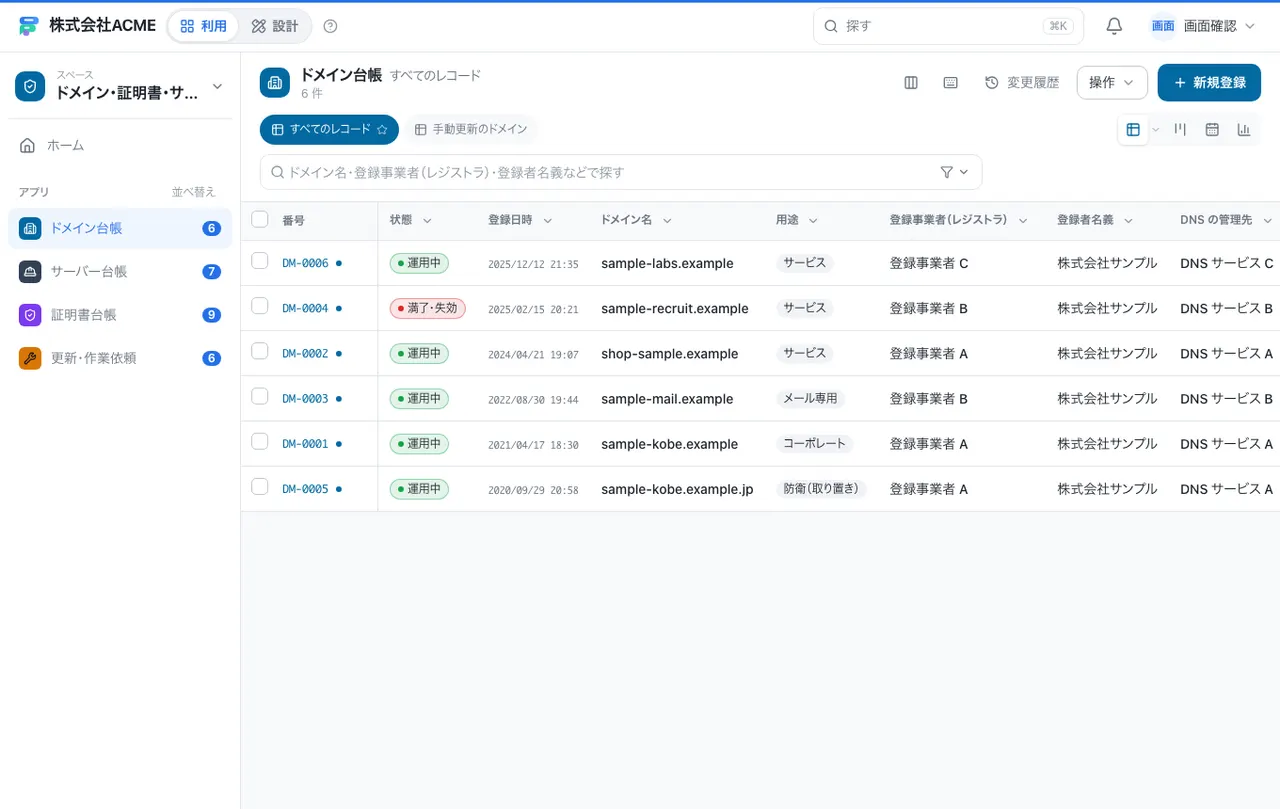Click the column layout icon beside the keyboard icon

click(911, 83)
